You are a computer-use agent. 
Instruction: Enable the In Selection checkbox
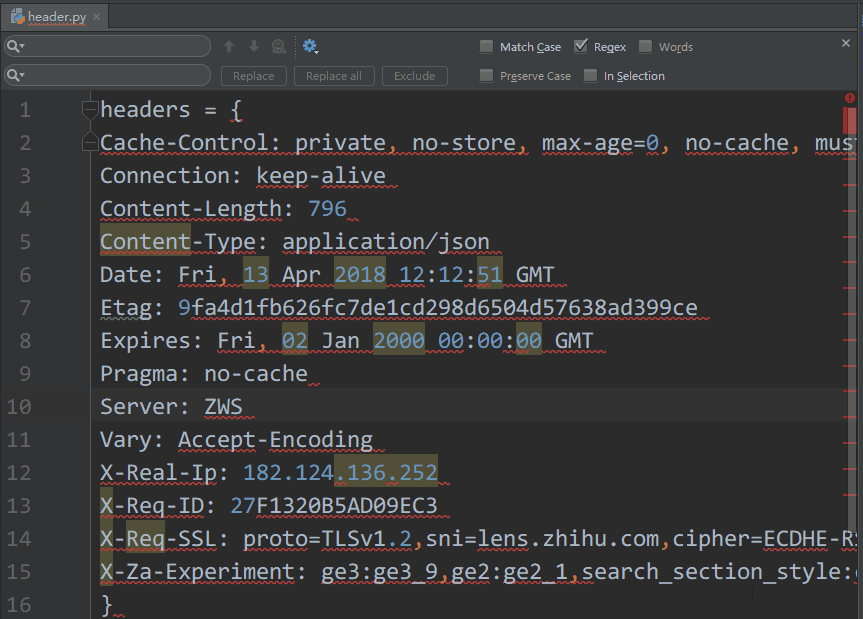[x=590, y=75]
